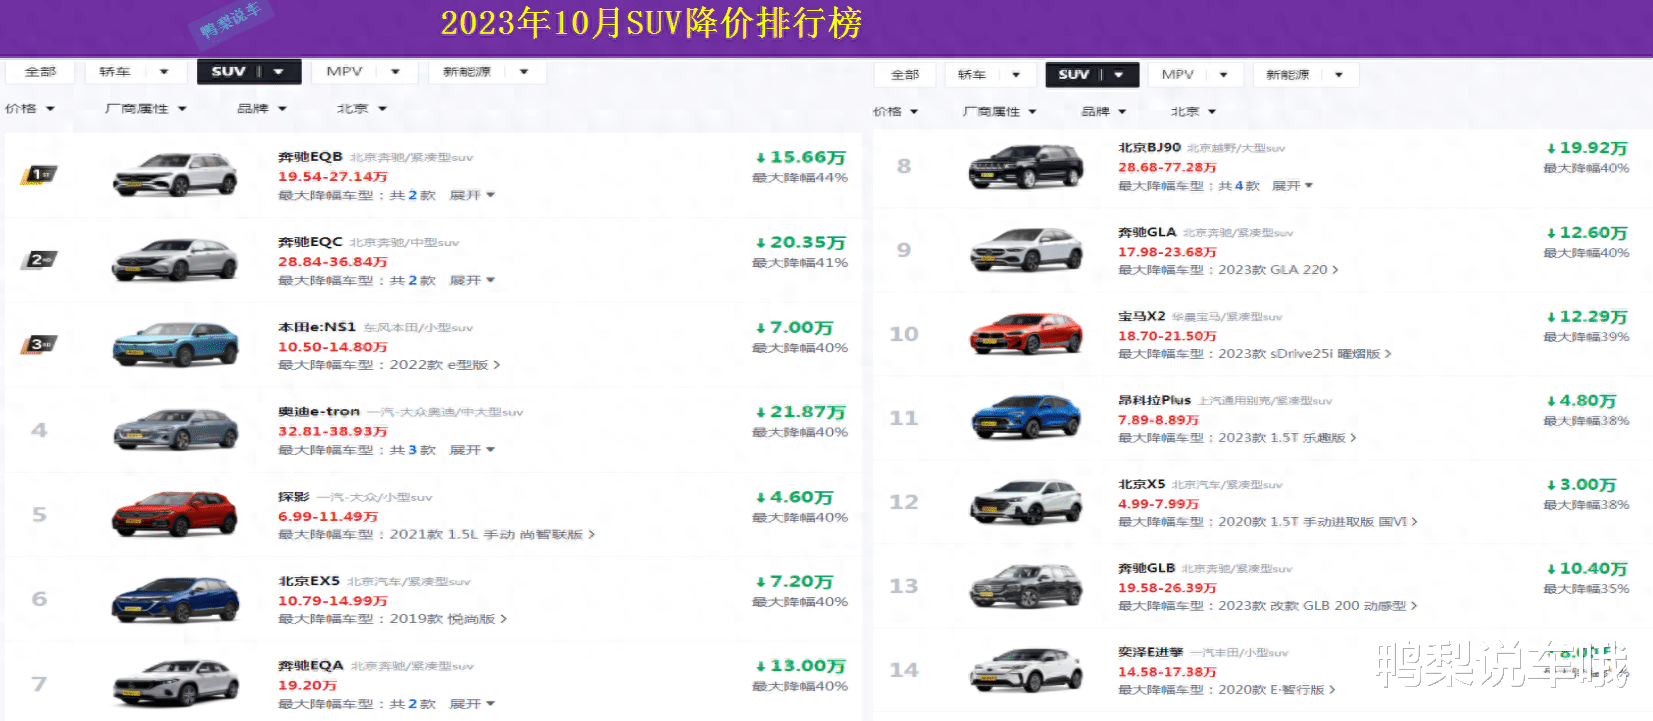
Task: Click the 奕泽E进擎 car thumbnail
Action: point(1027,670)
